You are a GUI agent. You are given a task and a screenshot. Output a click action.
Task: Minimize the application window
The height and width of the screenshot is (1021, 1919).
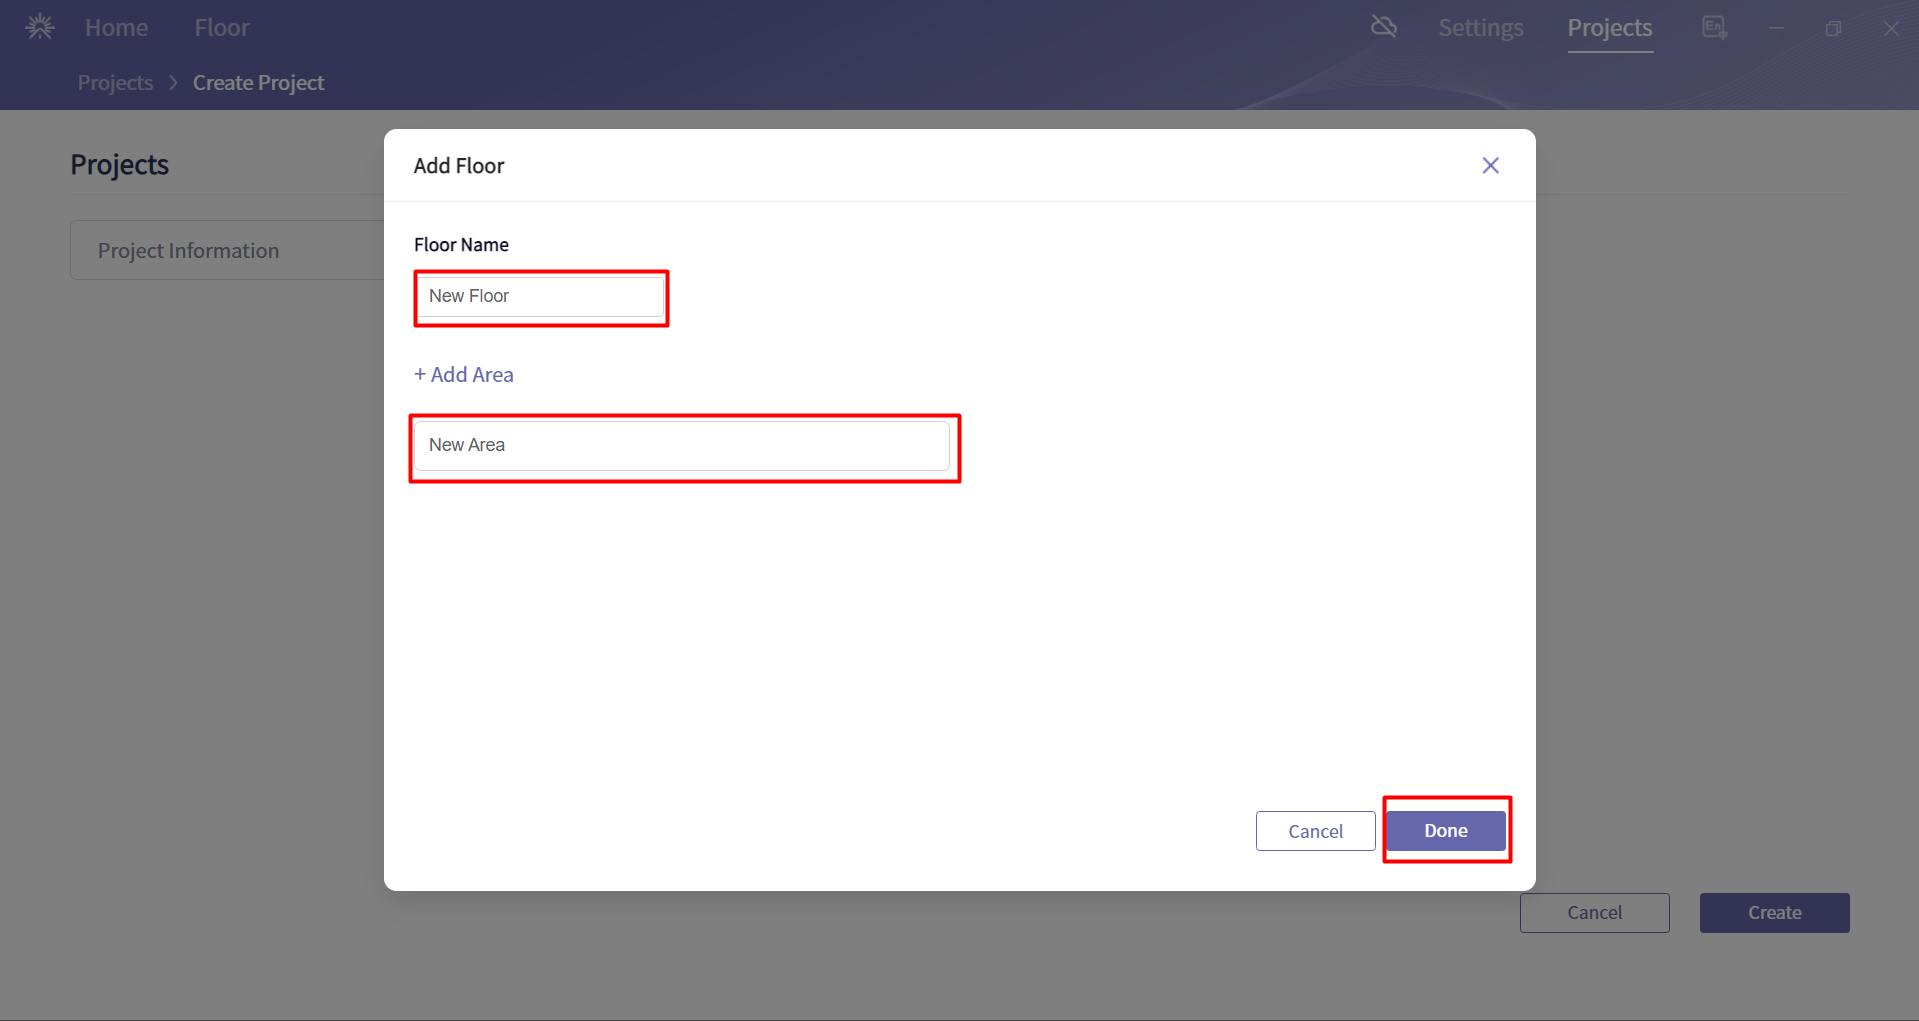click(1776, 29)
